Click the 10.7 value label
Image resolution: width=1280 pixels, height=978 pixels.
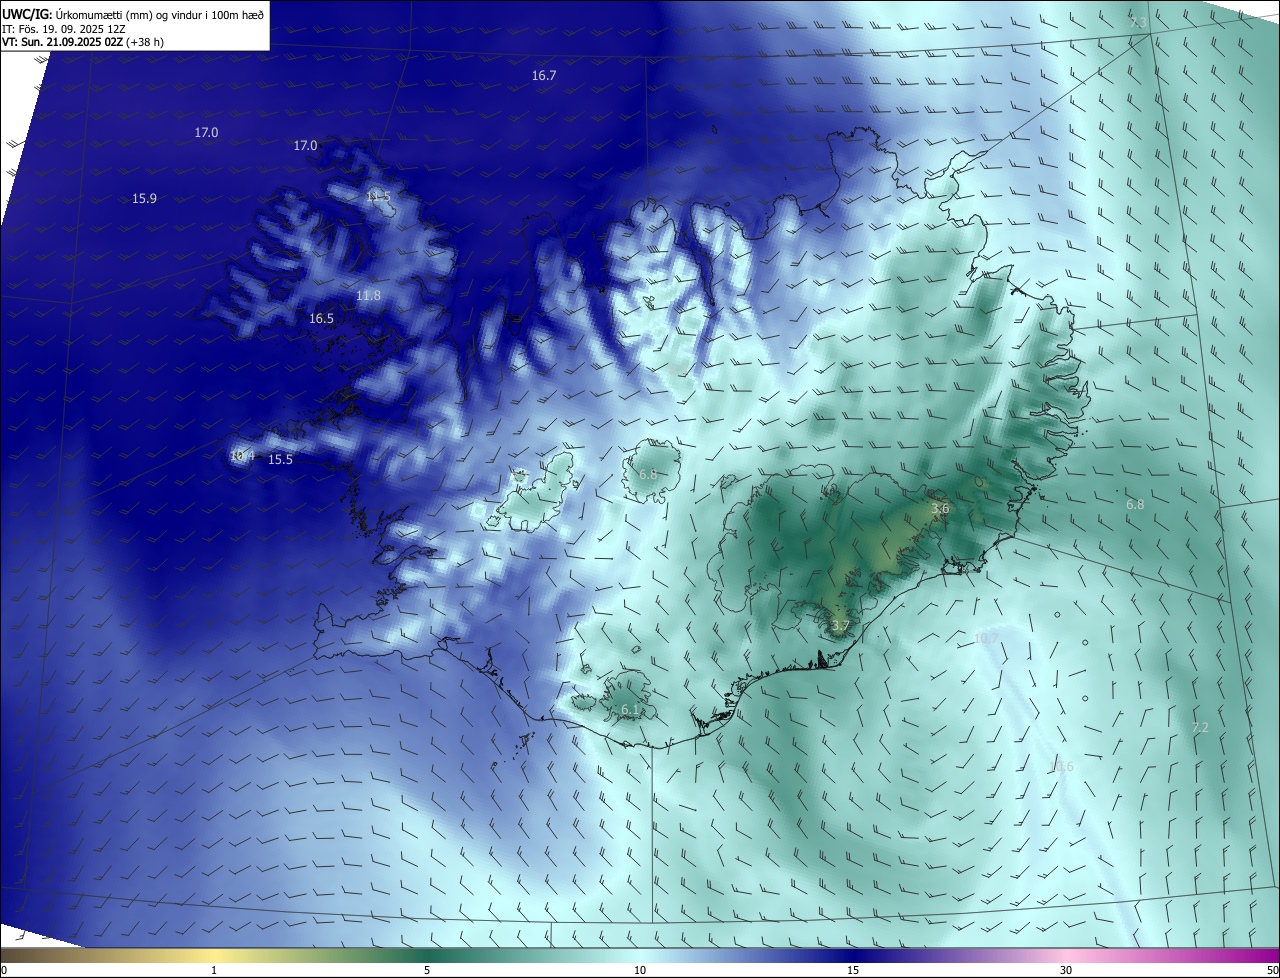(986, 638)
